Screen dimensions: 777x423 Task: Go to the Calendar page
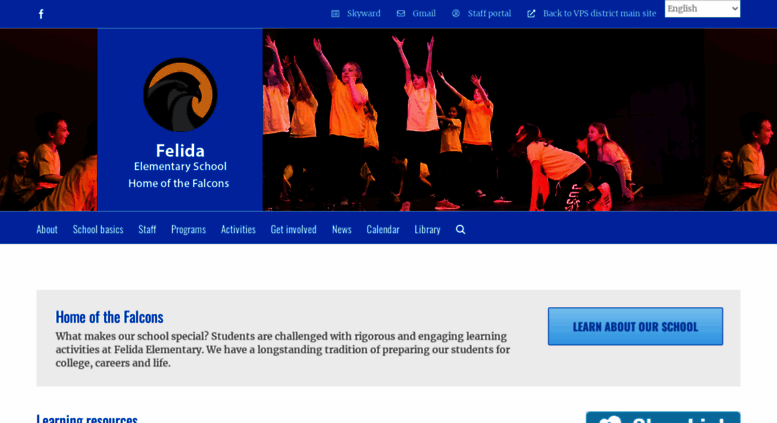click(x=383, y=229)
